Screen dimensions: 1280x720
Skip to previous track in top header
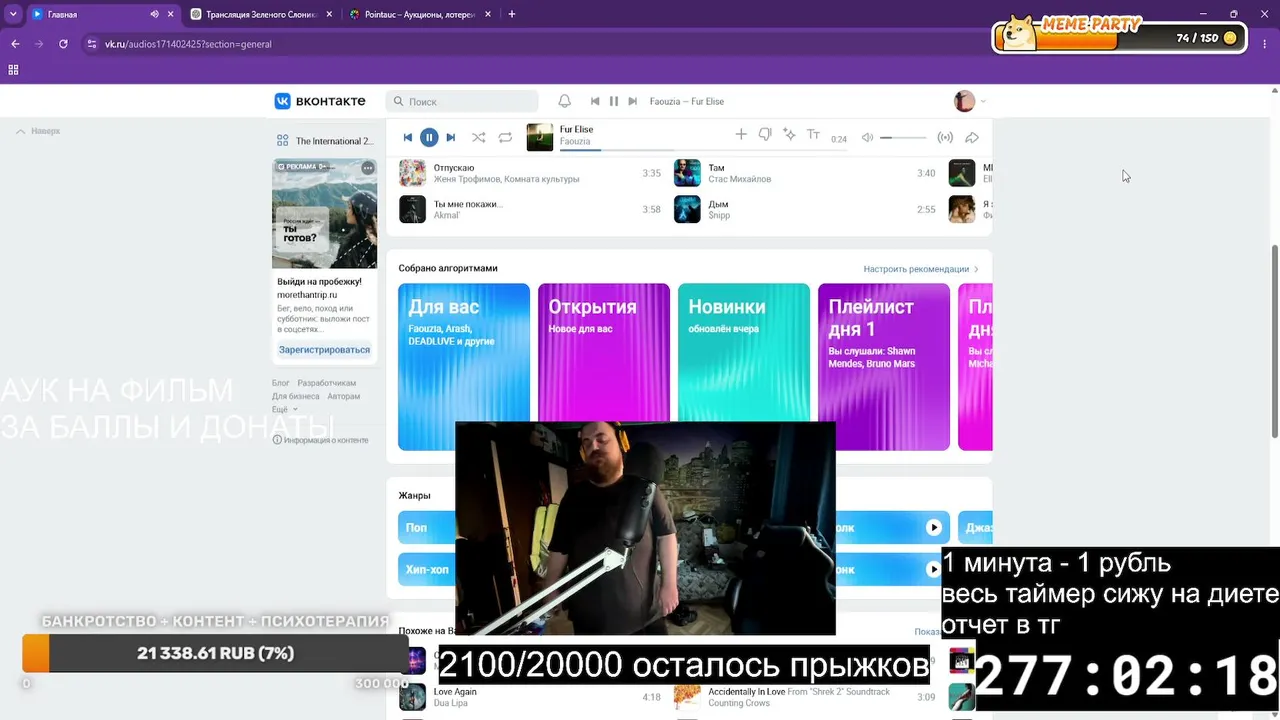[595, 101]
